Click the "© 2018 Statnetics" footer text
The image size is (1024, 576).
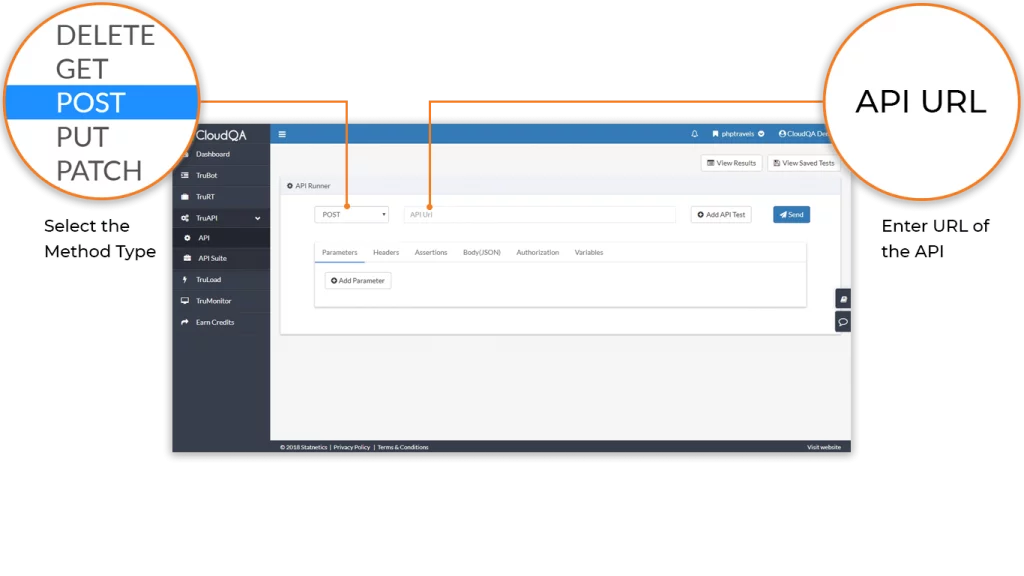(304, 447)
